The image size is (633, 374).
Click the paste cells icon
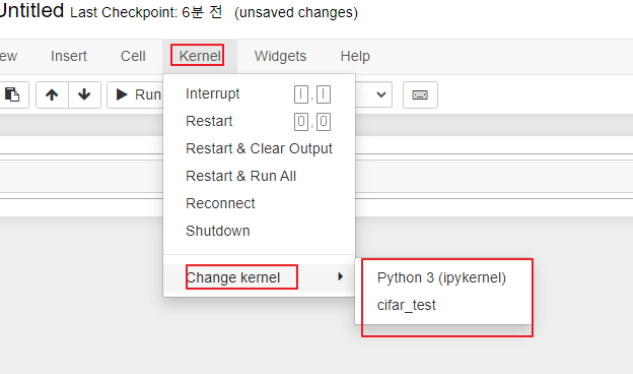[x=13, y=95]
